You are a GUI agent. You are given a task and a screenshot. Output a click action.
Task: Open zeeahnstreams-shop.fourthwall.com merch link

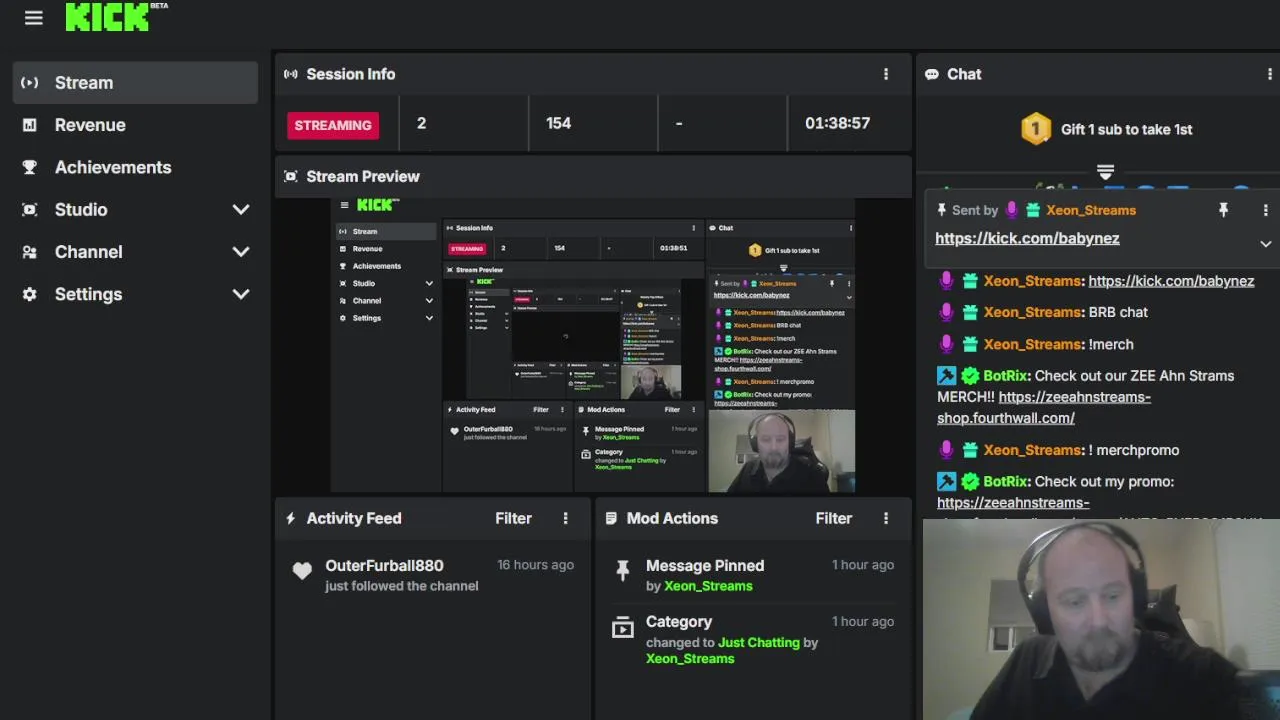[1044, 408]
